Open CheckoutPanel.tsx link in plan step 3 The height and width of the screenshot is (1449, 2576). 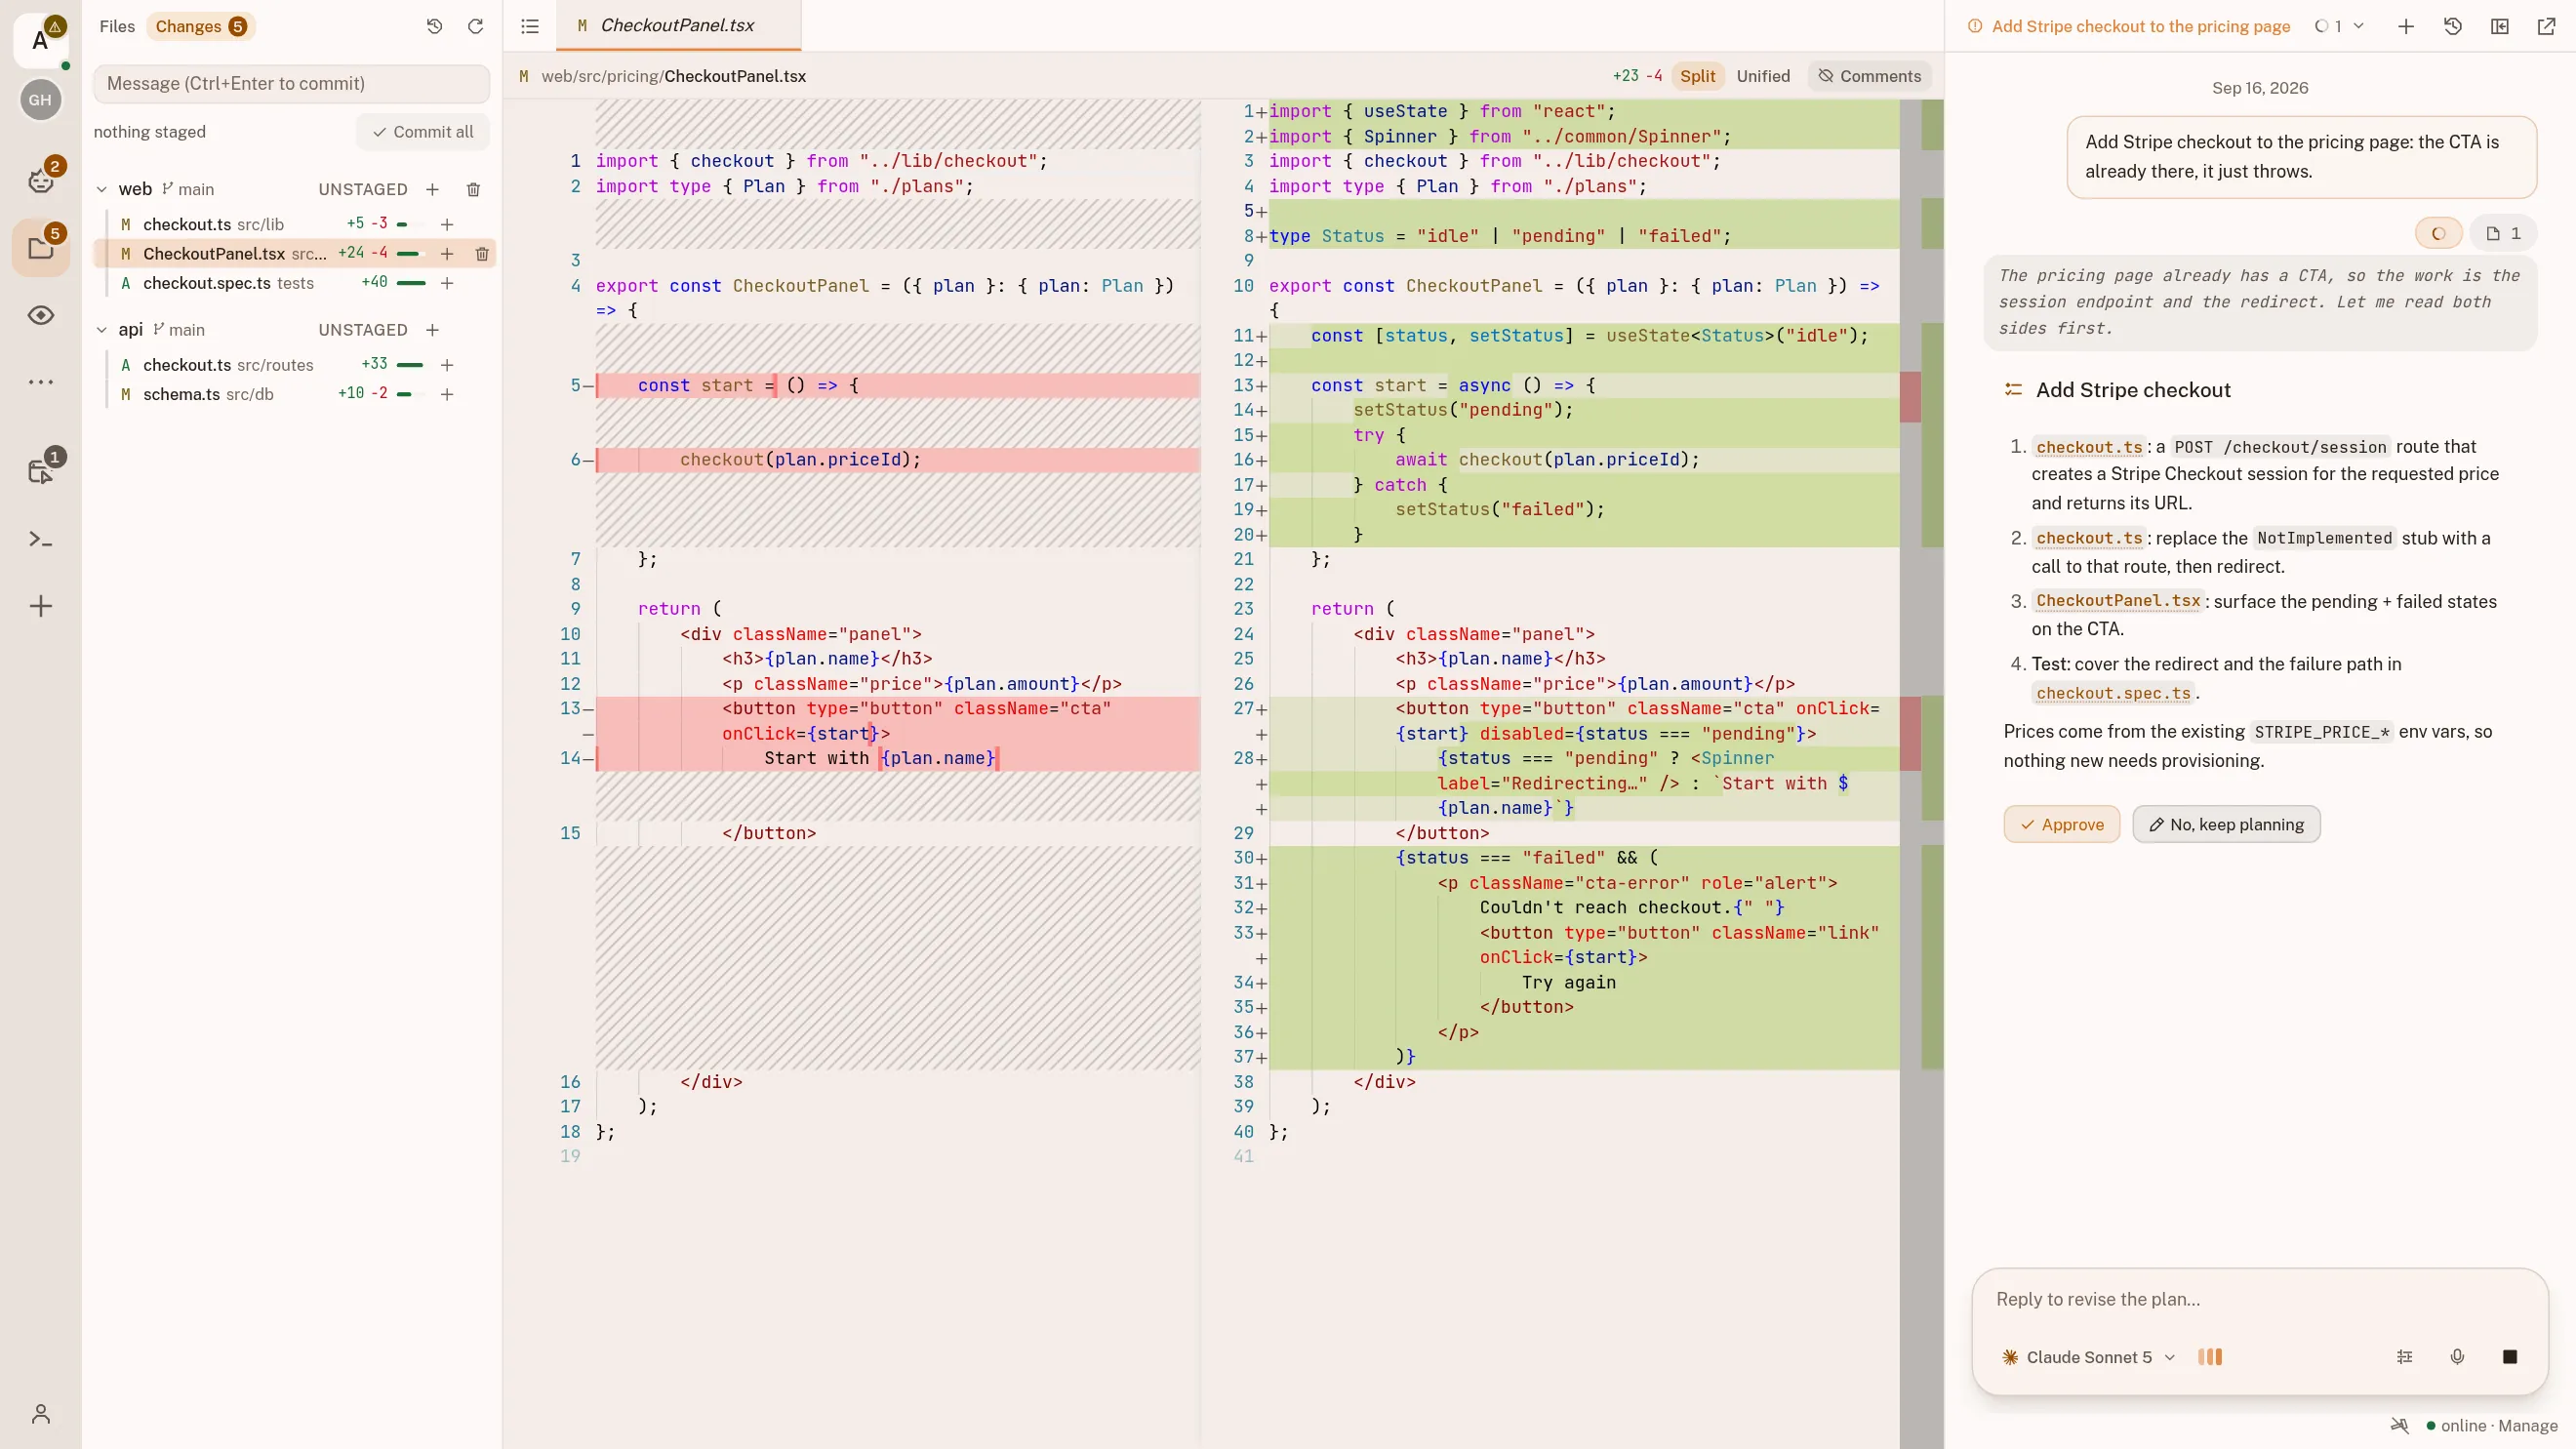[2118, 602]
